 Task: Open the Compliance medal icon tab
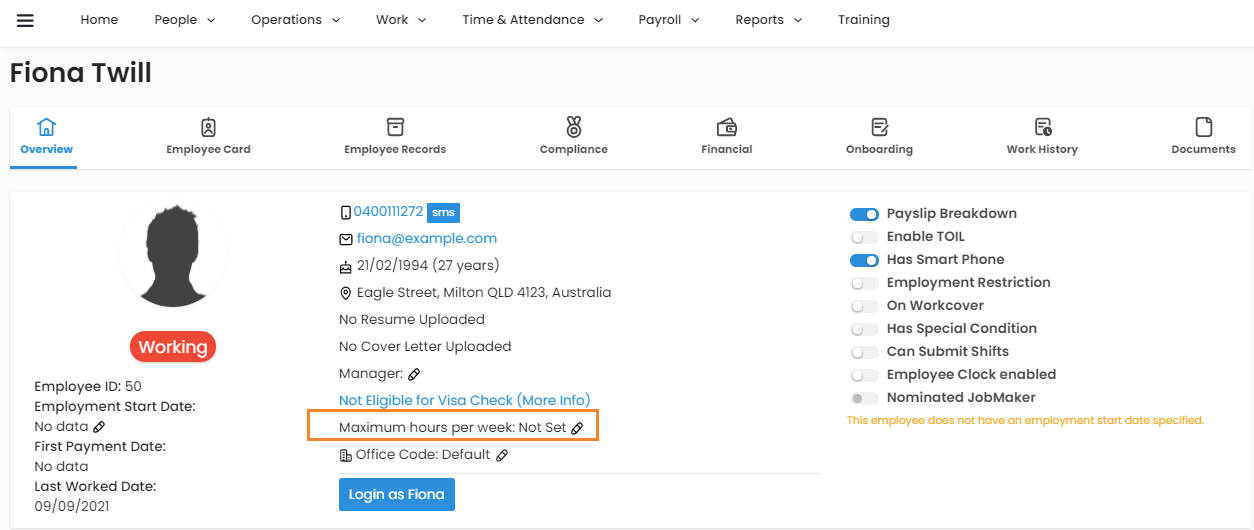coord(573,127)
